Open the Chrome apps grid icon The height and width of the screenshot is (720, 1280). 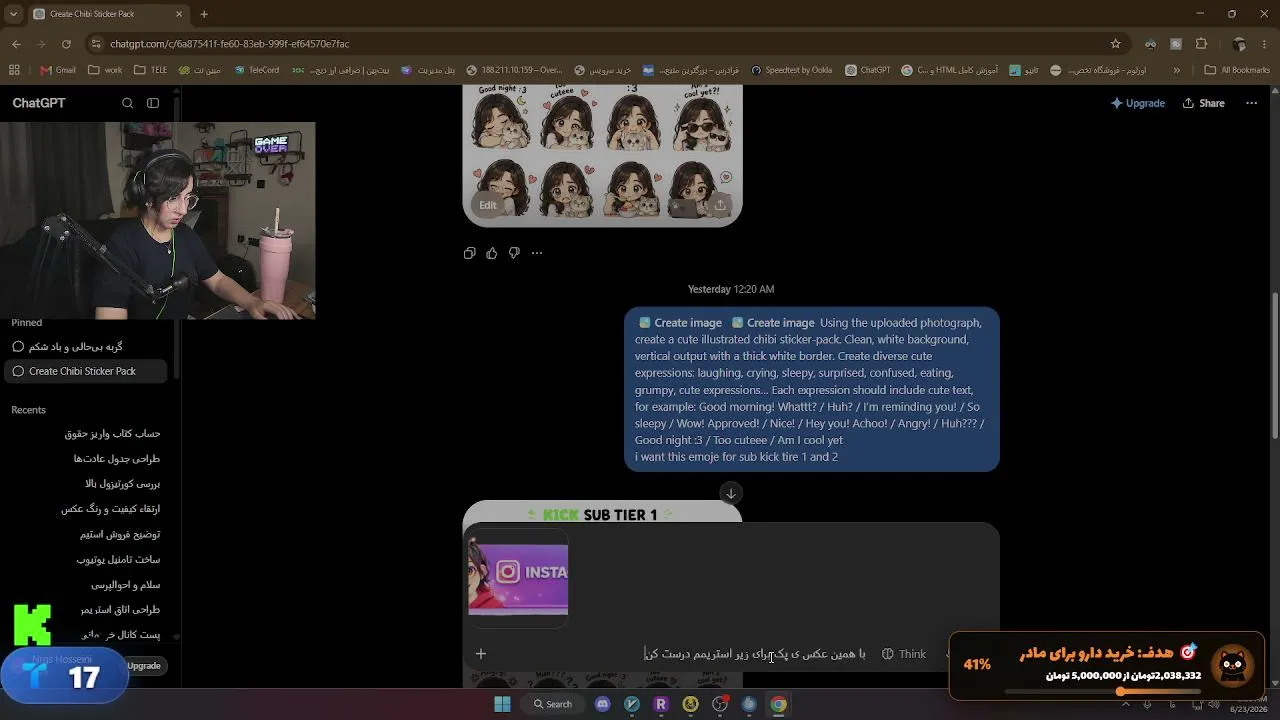point(14,70)
